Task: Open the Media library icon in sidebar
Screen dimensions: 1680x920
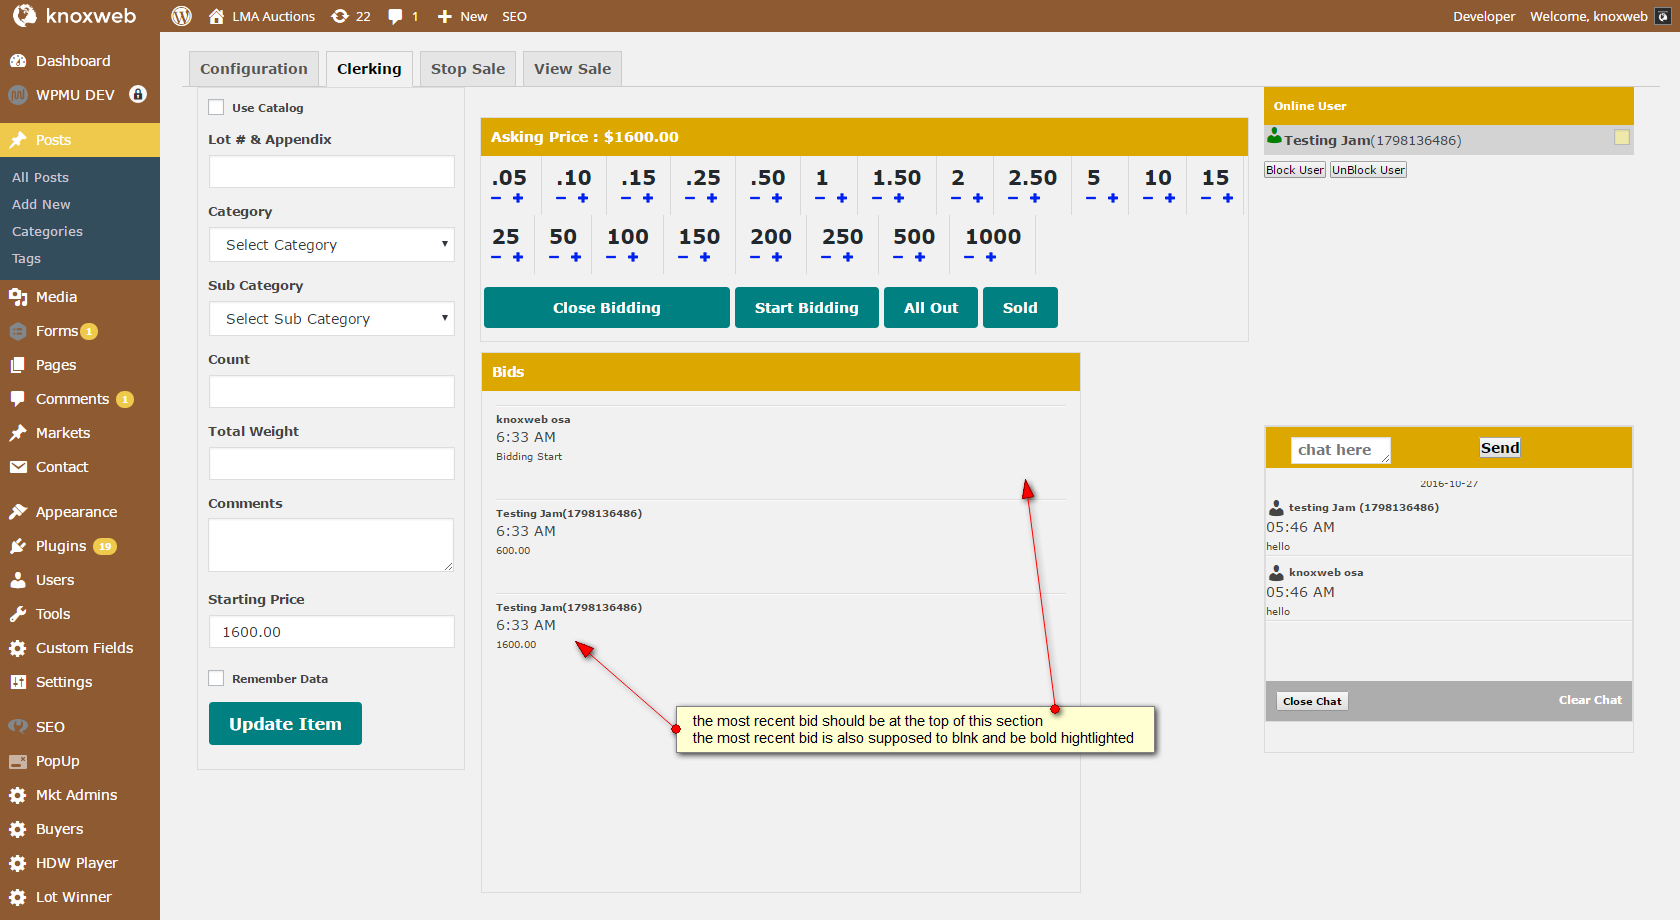Action: point(18,297)
